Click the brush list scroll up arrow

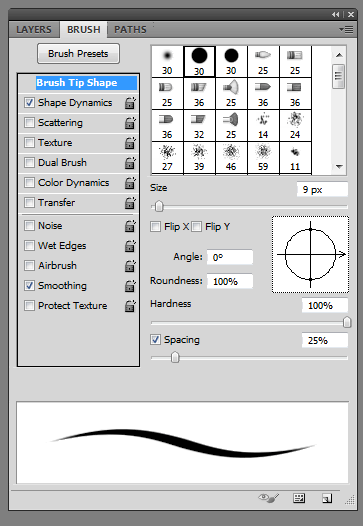339,55
